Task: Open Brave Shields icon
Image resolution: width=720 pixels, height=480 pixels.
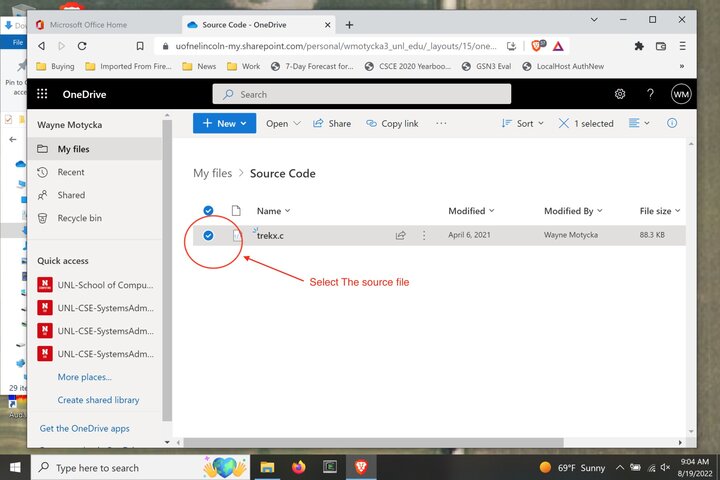Action: (x=537, y=45)
